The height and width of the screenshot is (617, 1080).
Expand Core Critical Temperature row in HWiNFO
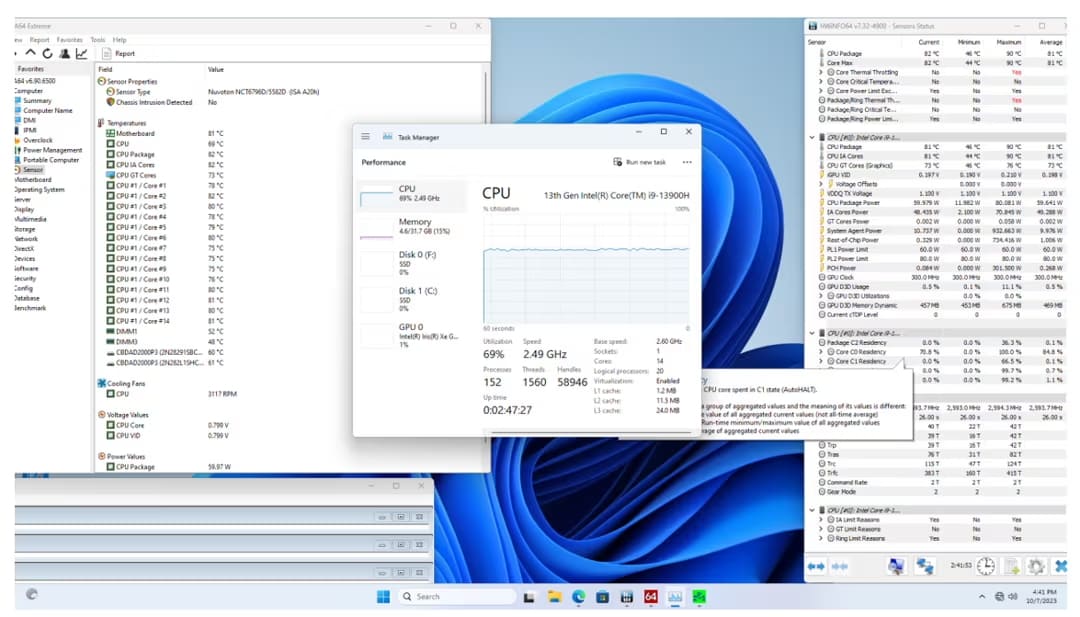tap(820, 81)
